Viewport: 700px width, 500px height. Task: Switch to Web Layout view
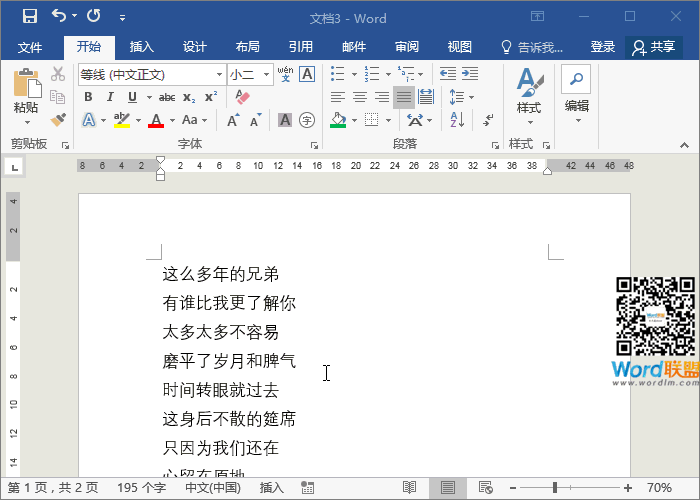(485, 488)
